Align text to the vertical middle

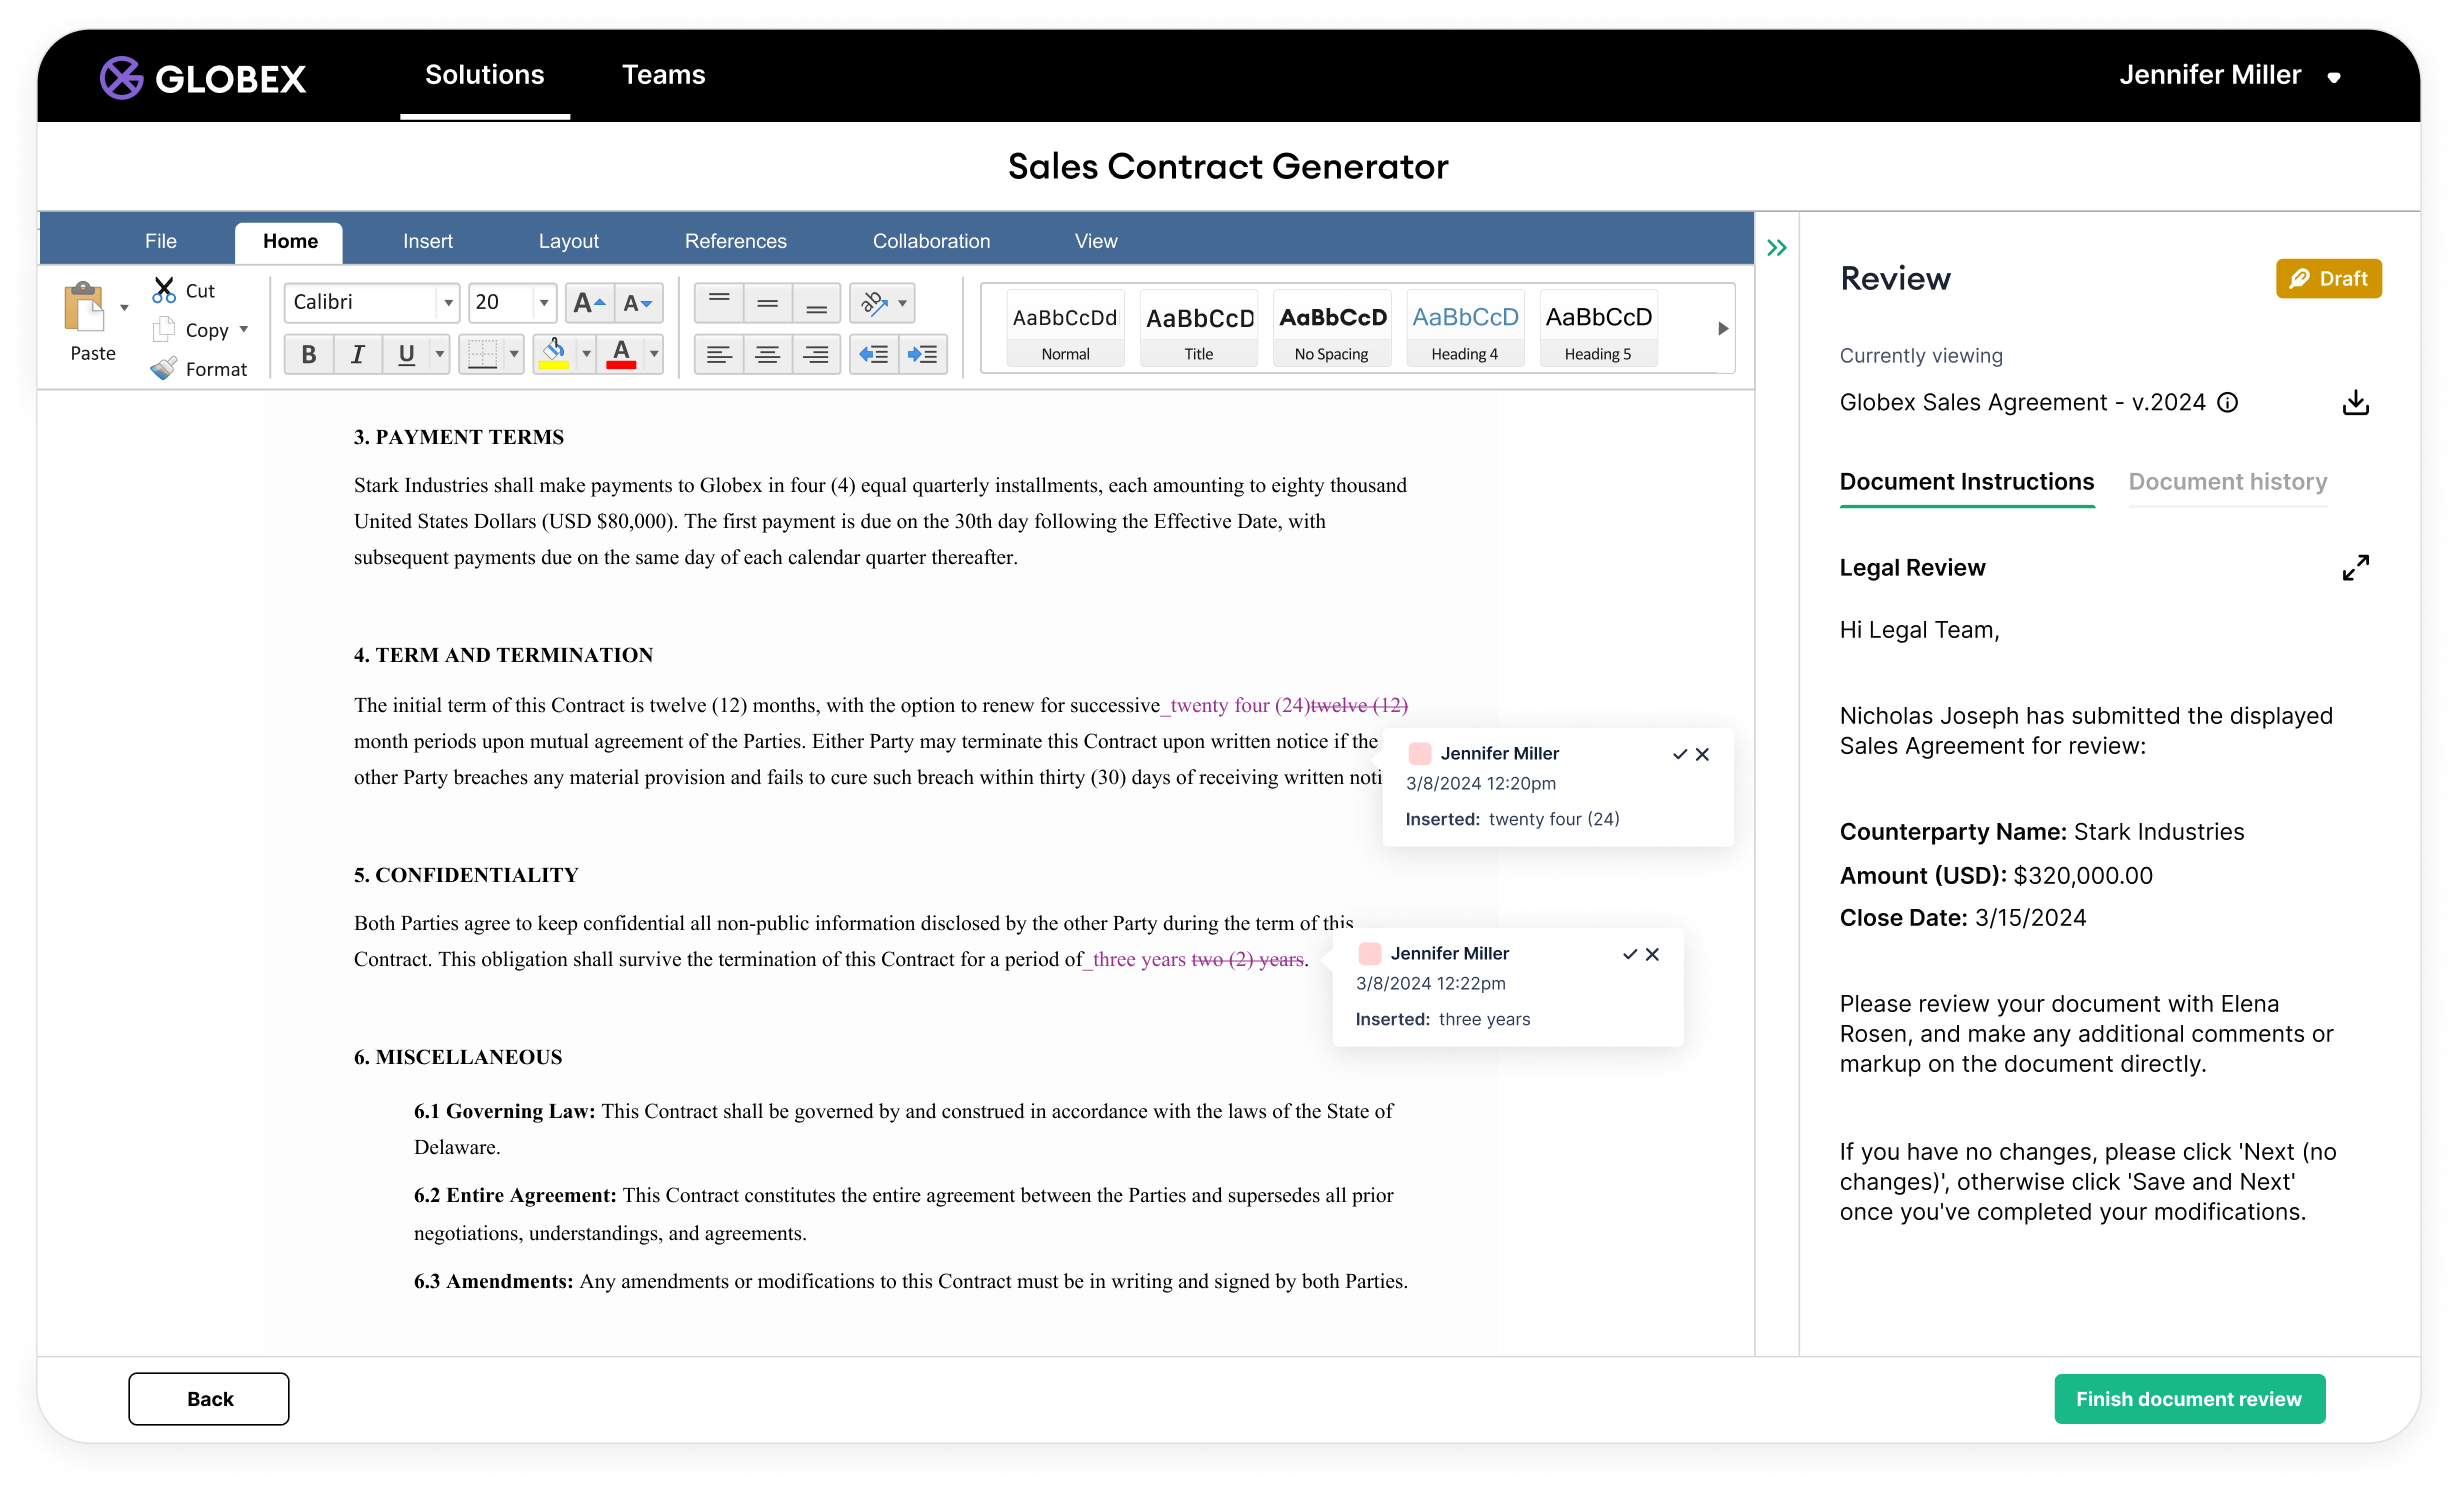tap(767, 302)
